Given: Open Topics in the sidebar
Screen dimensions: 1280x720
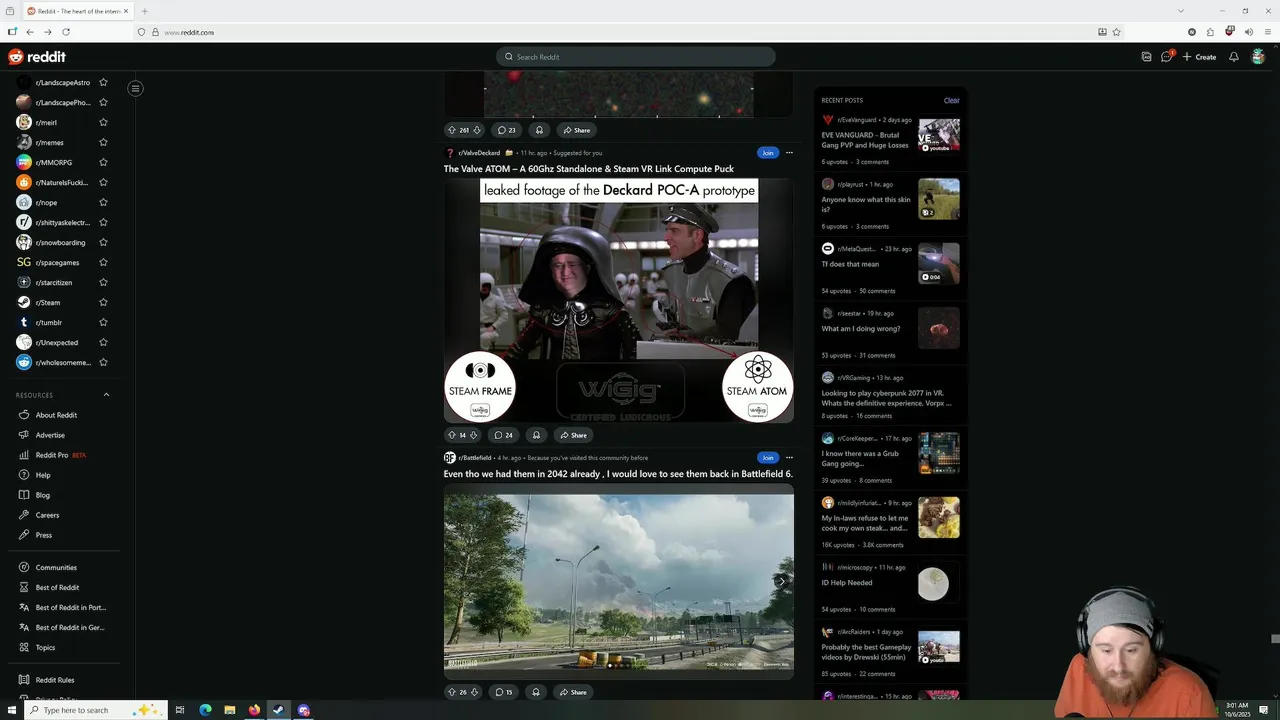Looking at the screenshot, I should 45,648.
